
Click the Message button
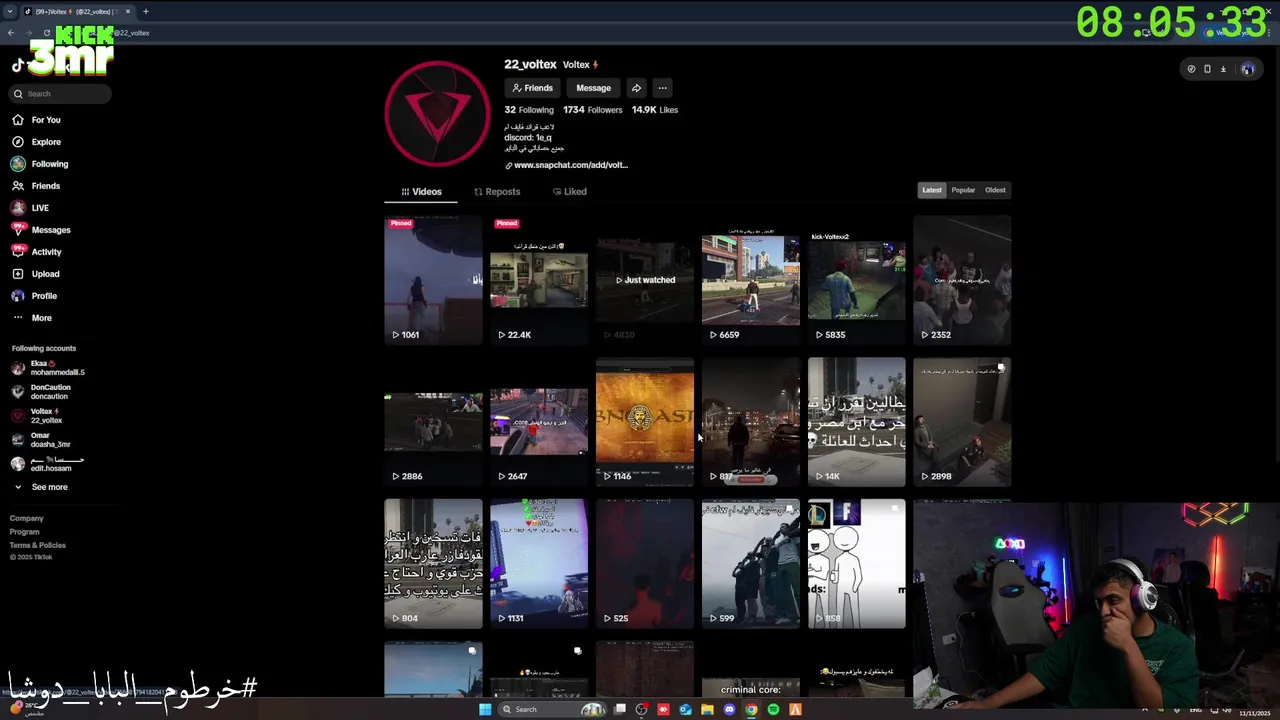coord(593,88)
